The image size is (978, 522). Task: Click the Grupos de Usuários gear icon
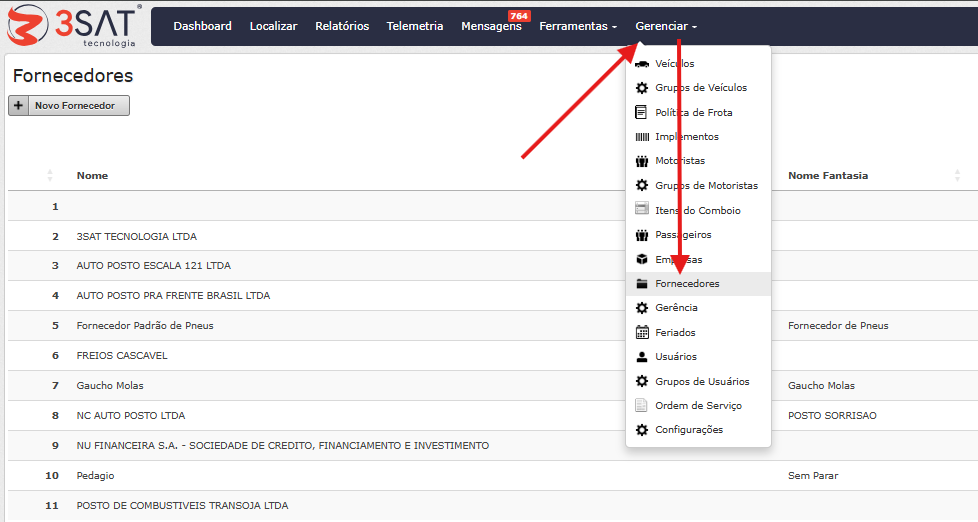[x=642, y=381]
